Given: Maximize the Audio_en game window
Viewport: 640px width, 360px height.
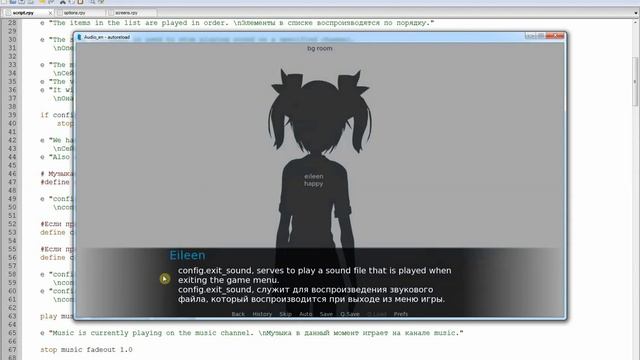Looking at the screenshot, I should point(541,36).
